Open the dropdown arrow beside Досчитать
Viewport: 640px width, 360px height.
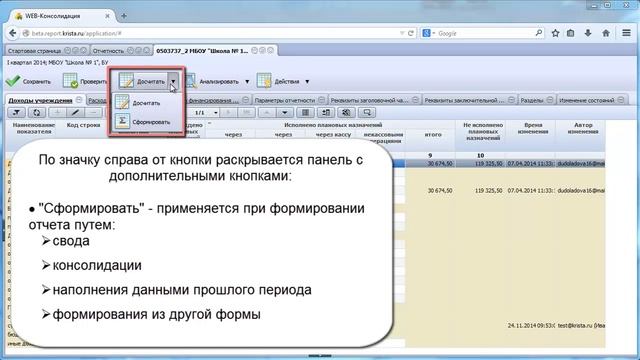point(173,81)
